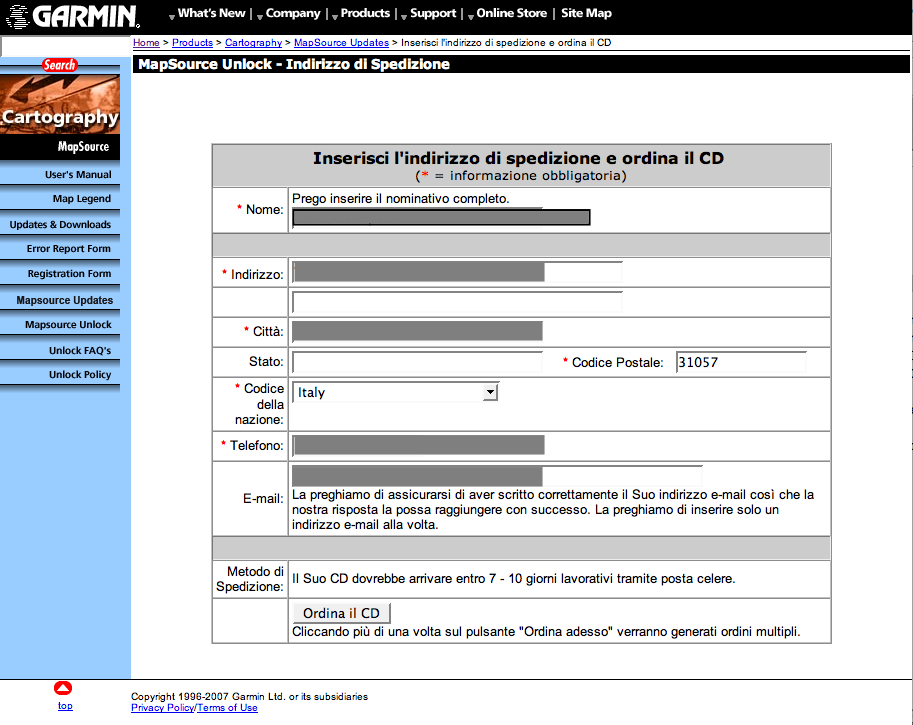Open the Error Report Form
913x725 pixels.
click(x=68, y=249)
